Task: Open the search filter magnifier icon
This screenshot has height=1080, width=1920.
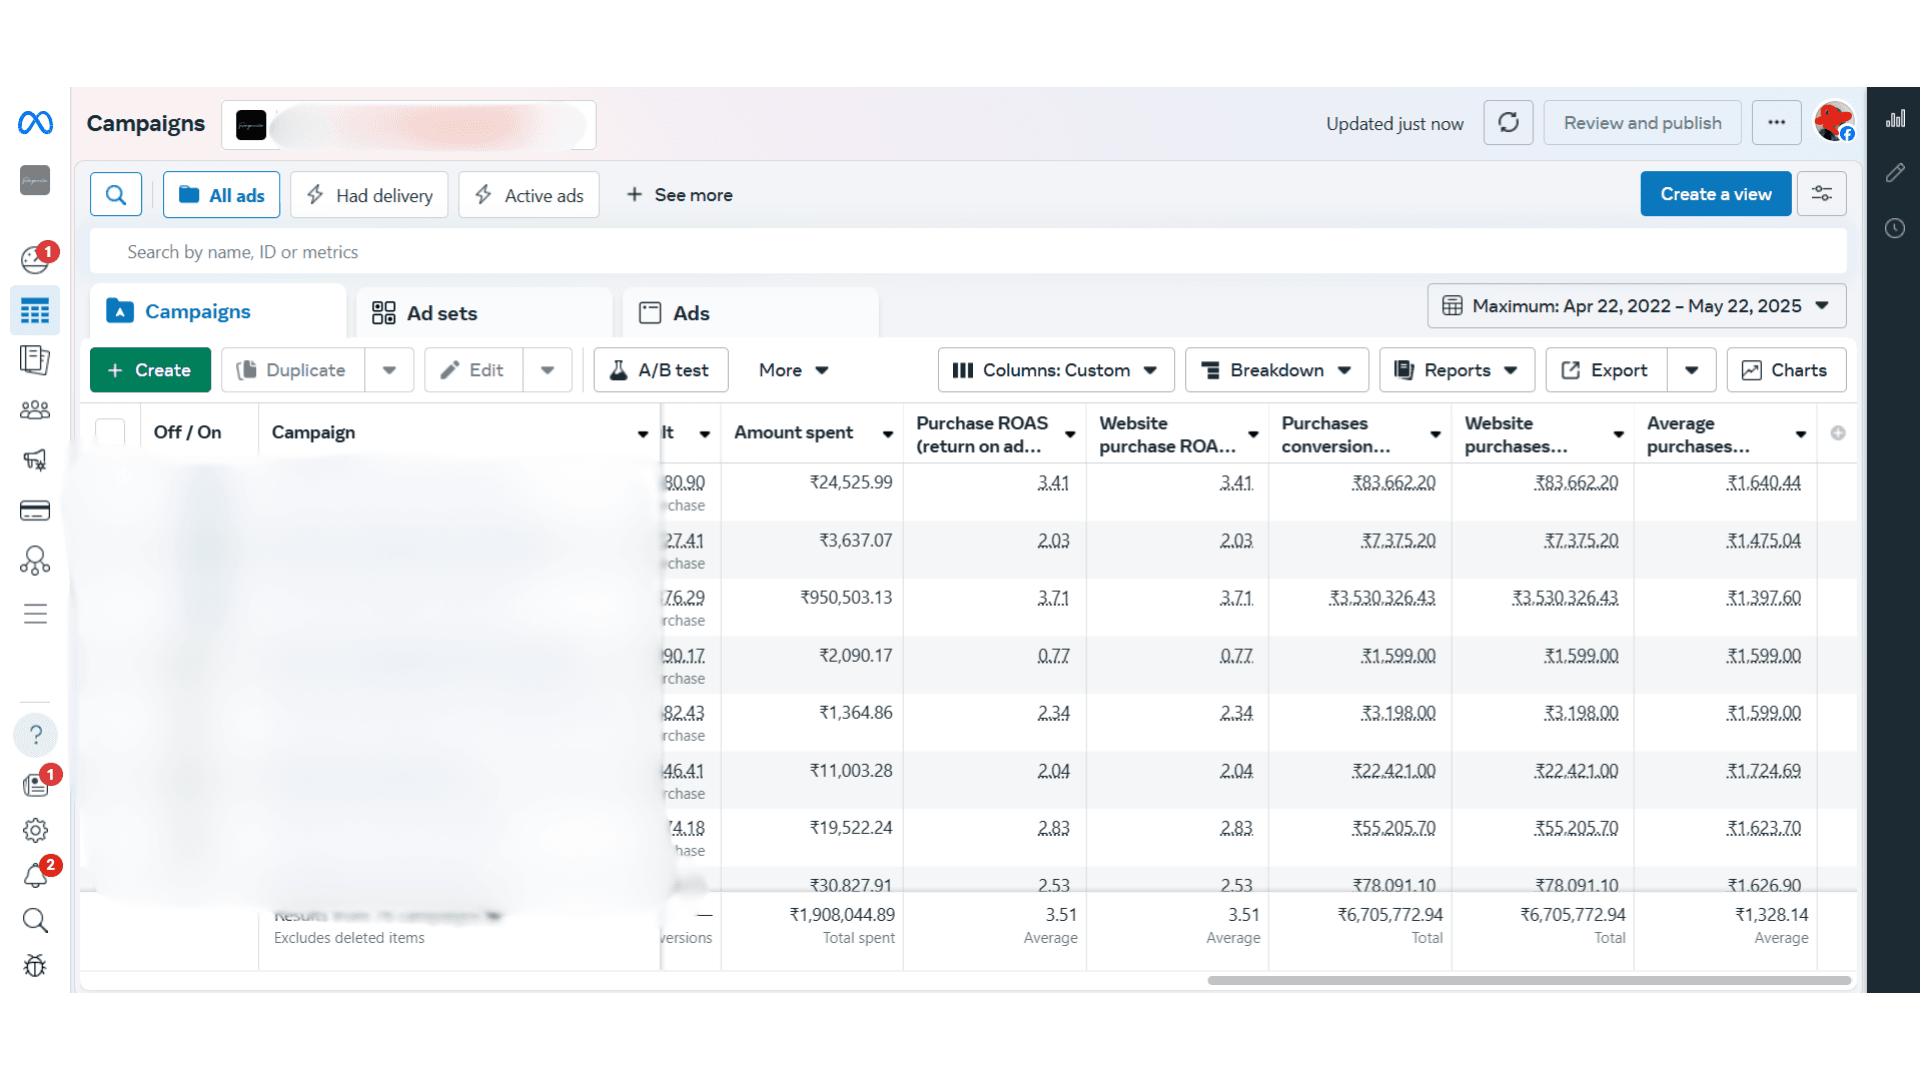Action: pos(116,195)
